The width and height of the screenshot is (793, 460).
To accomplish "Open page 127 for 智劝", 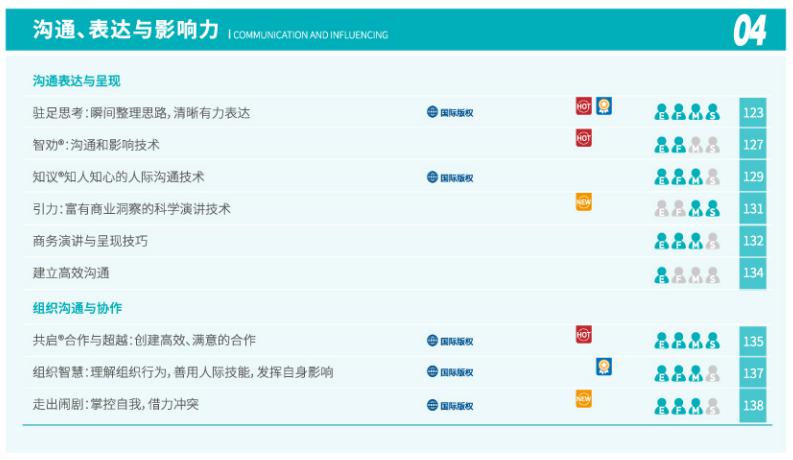I will tap(753, 145).
